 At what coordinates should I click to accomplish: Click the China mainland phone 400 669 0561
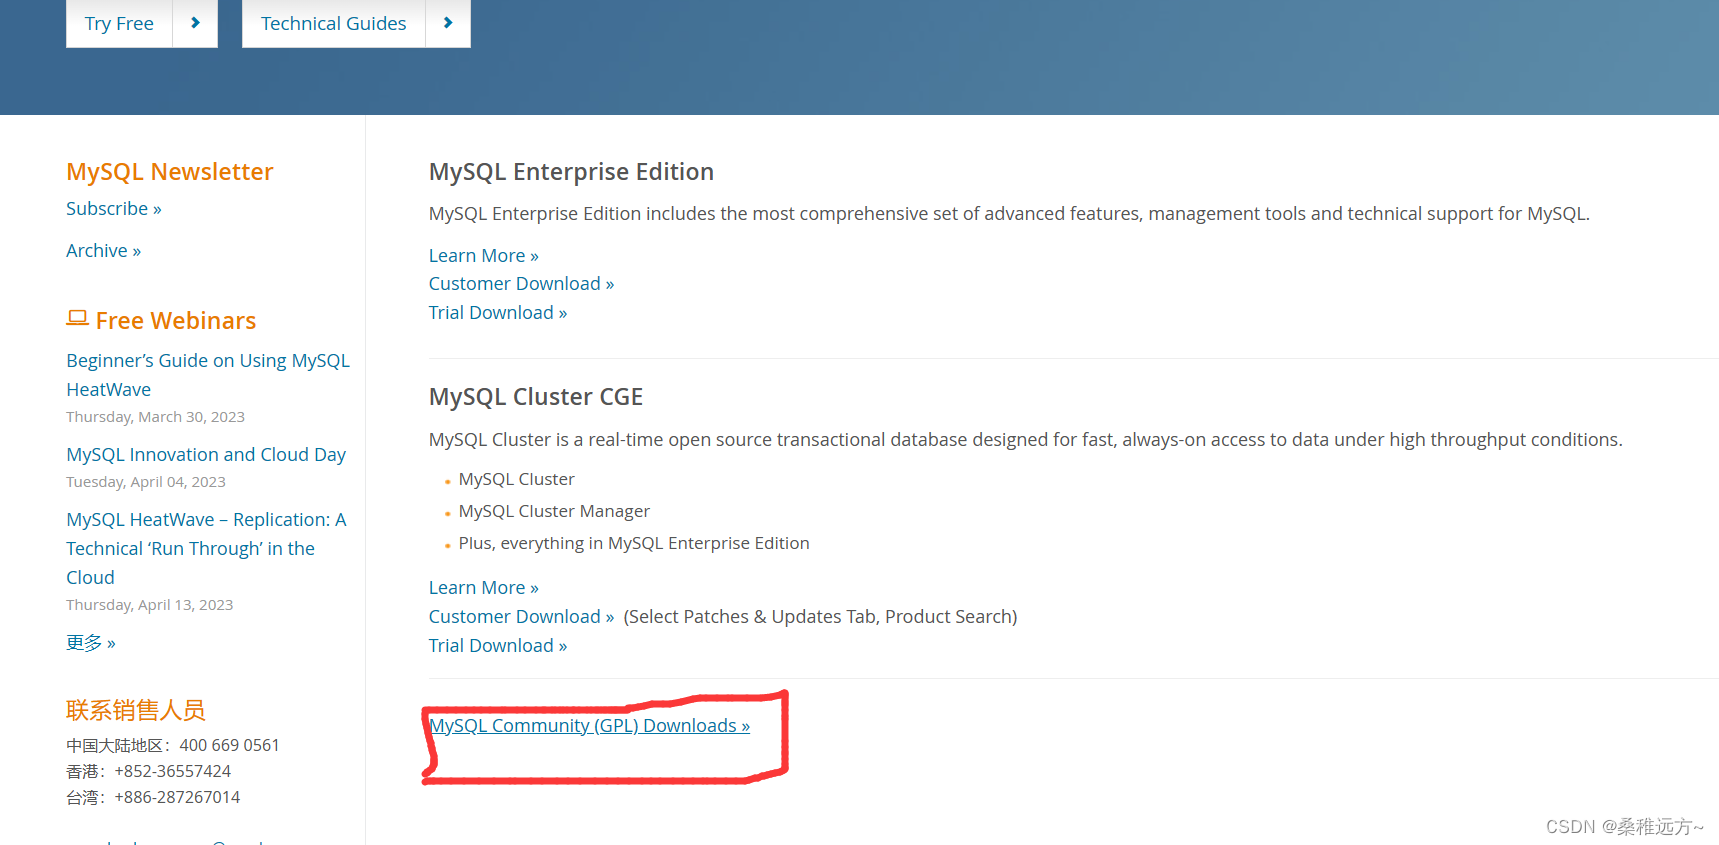click(229, 745)
